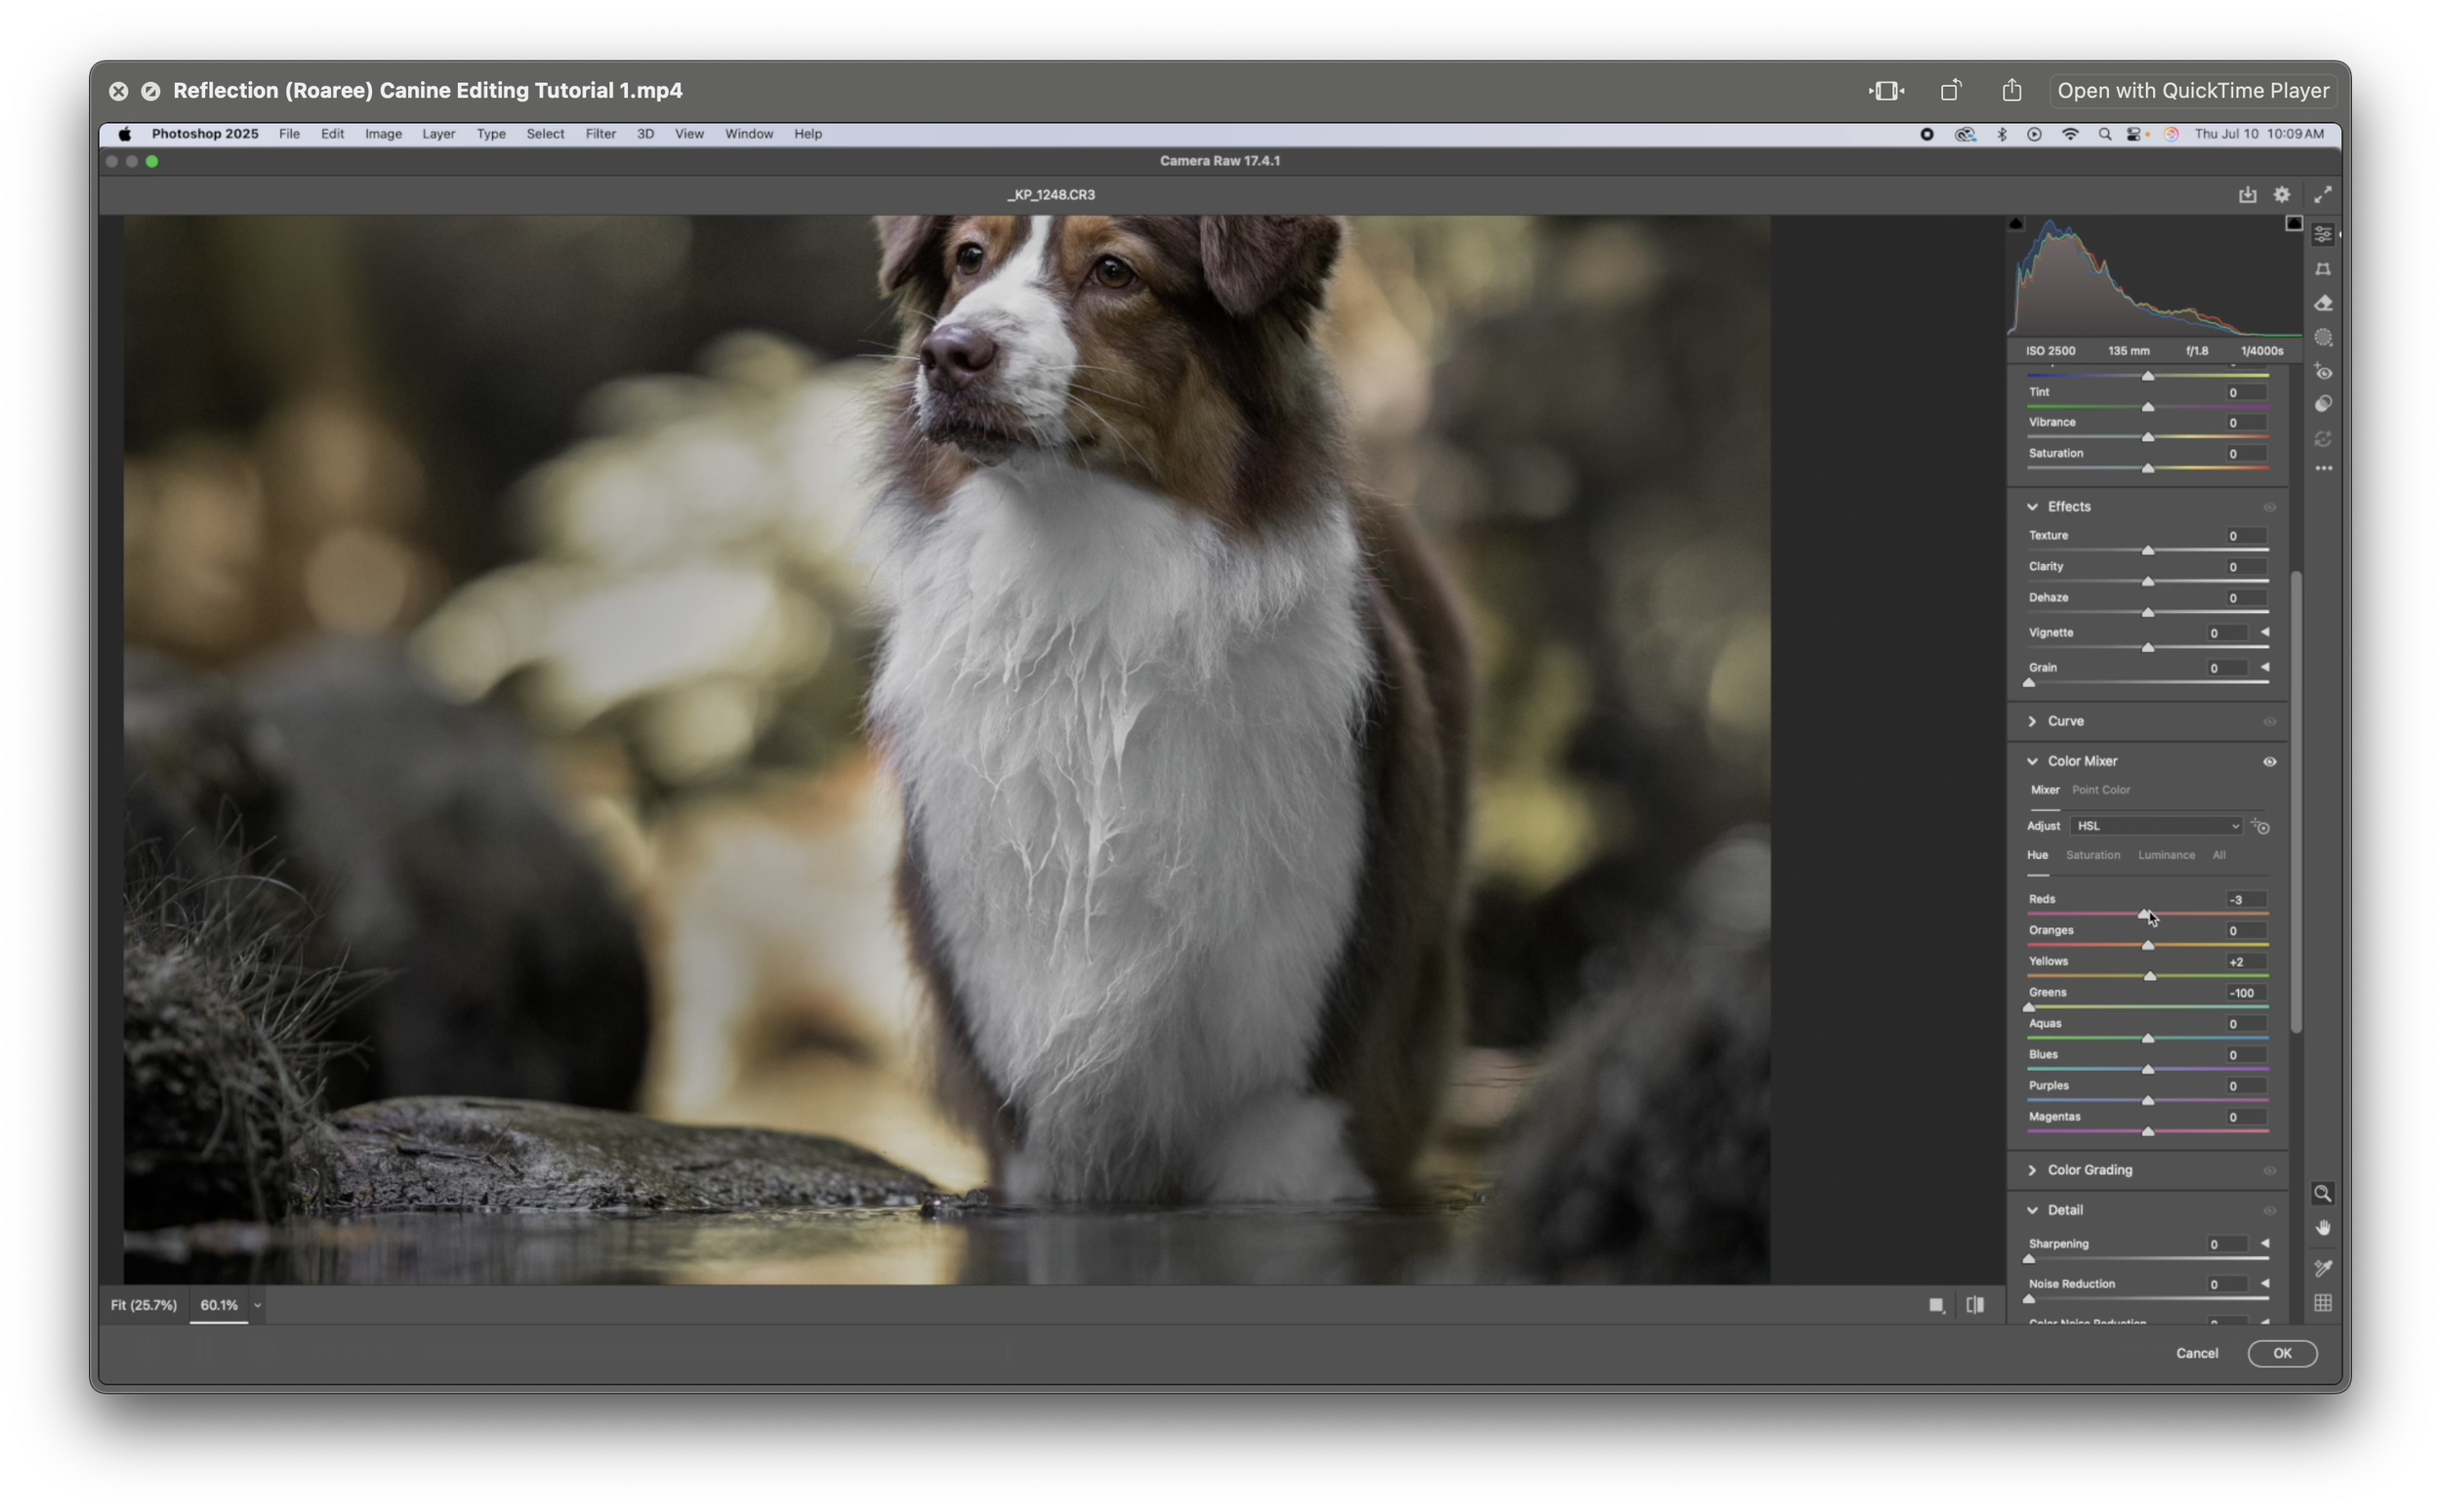The width and height of the screenshot is (2441, 1512).
Task: Open the Masking tool
Action: [x=2323, y=338]
